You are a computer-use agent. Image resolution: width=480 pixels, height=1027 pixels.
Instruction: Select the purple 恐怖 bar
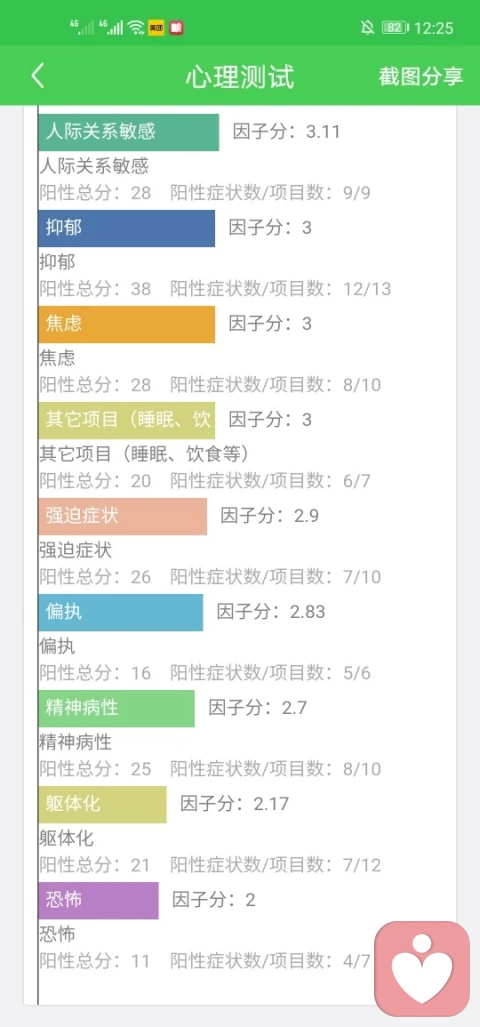(x=98, y=900)
